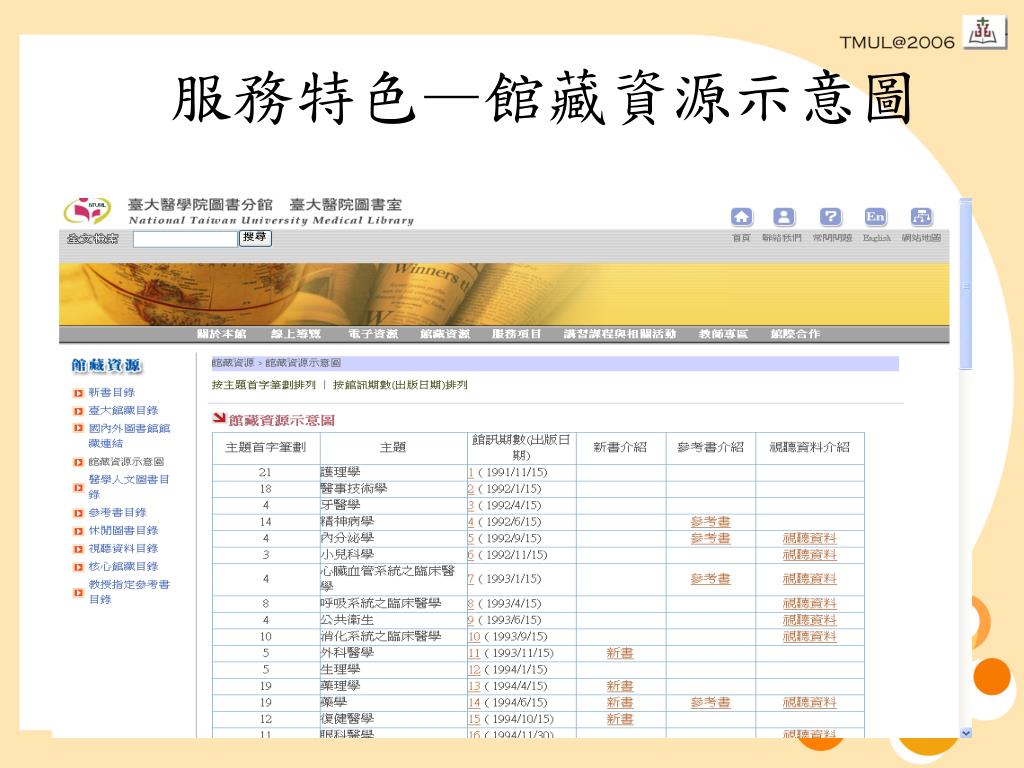1024x768 pixels.
Task: Sort by 按主題首字筆劃排列
Action: coord(264,385)
